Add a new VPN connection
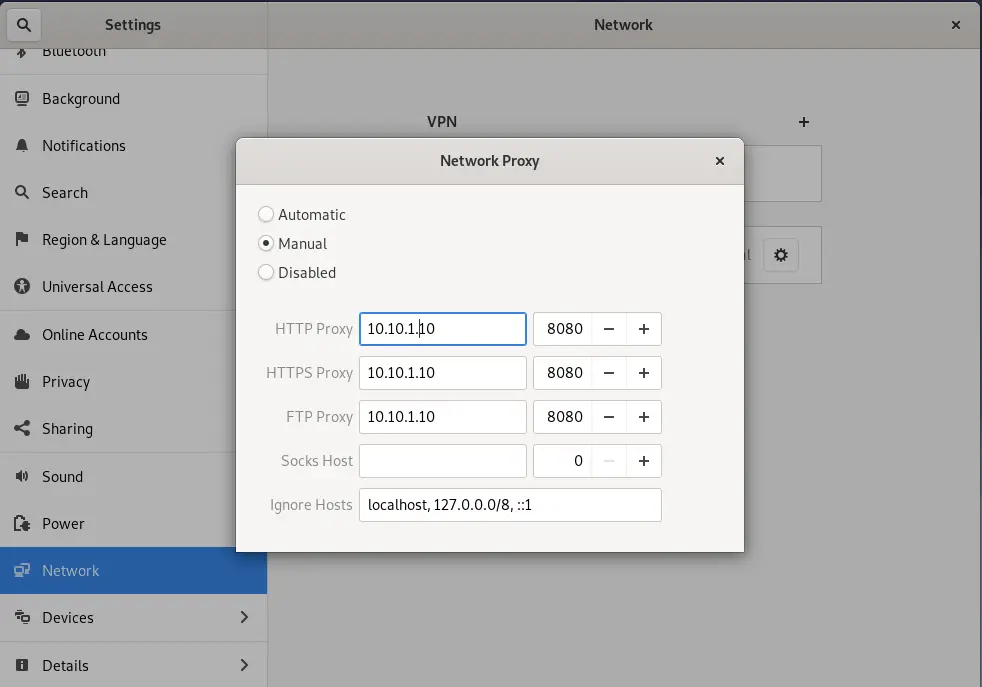This screenshot has height=687, width=982. [804, 121]
